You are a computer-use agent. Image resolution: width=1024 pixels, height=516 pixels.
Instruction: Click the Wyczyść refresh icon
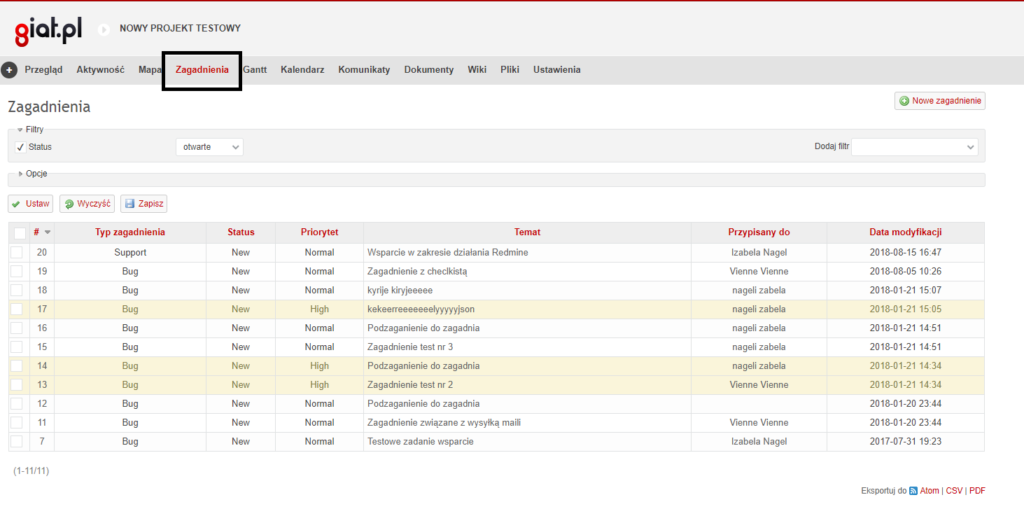click(x=69, y=204)
